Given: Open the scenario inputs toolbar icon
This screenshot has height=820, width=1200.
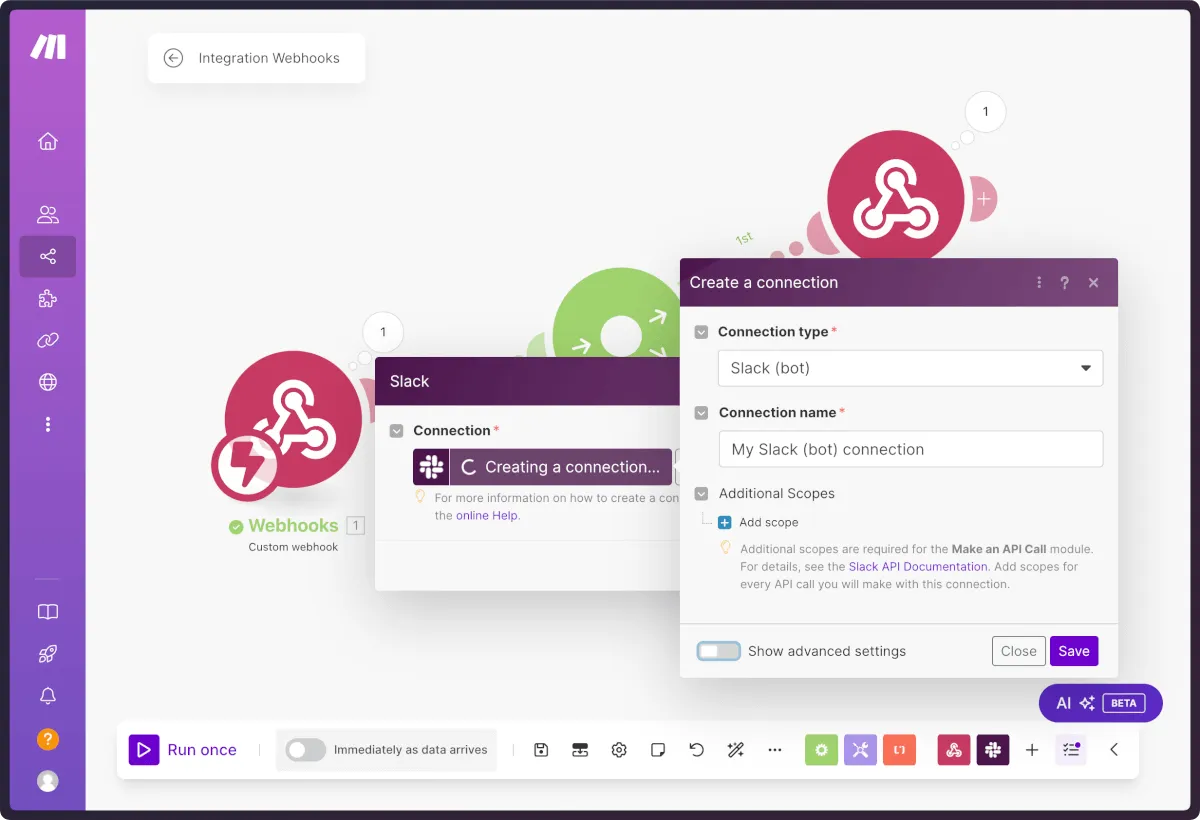Looking at the screenshot, I should 580,750.
